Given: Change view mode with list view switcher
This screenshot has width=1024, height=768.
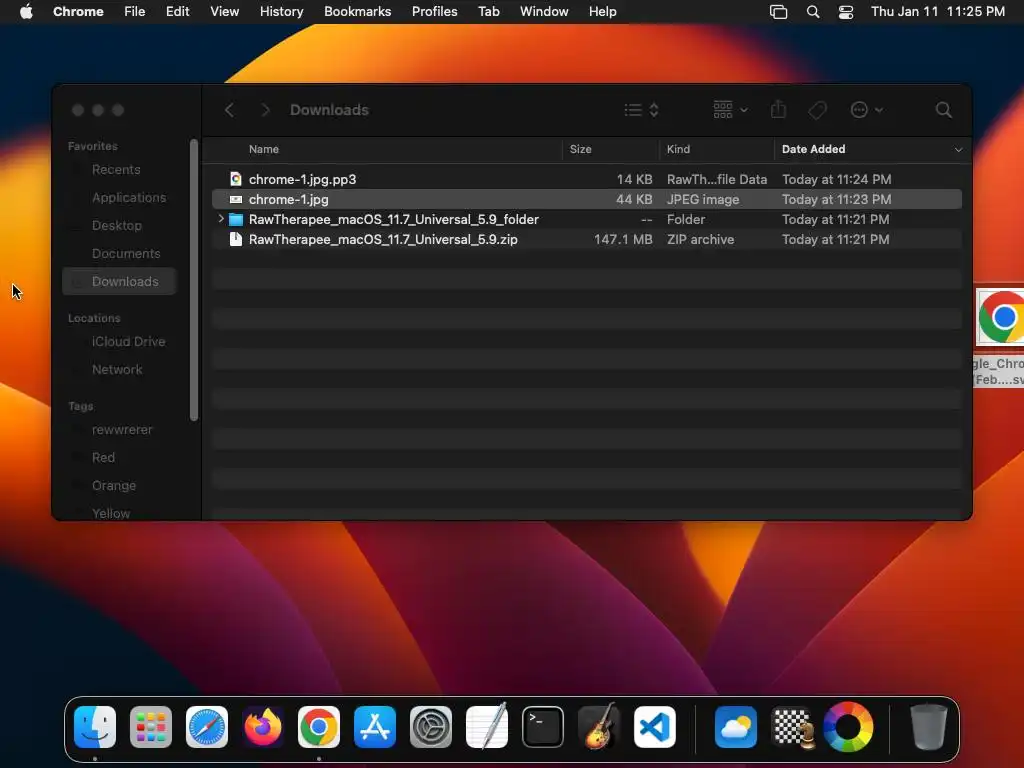Looking at the screenshot, I should 641,110.
